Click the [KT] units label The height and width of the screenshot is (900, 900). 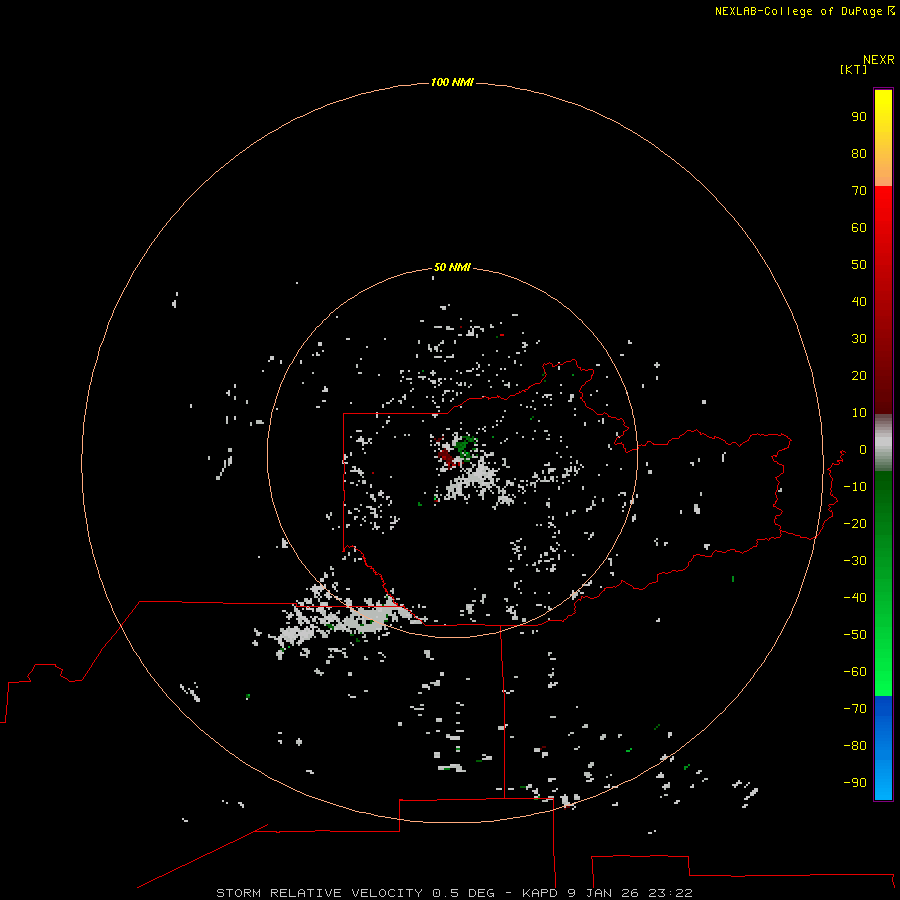pos(853,69)
